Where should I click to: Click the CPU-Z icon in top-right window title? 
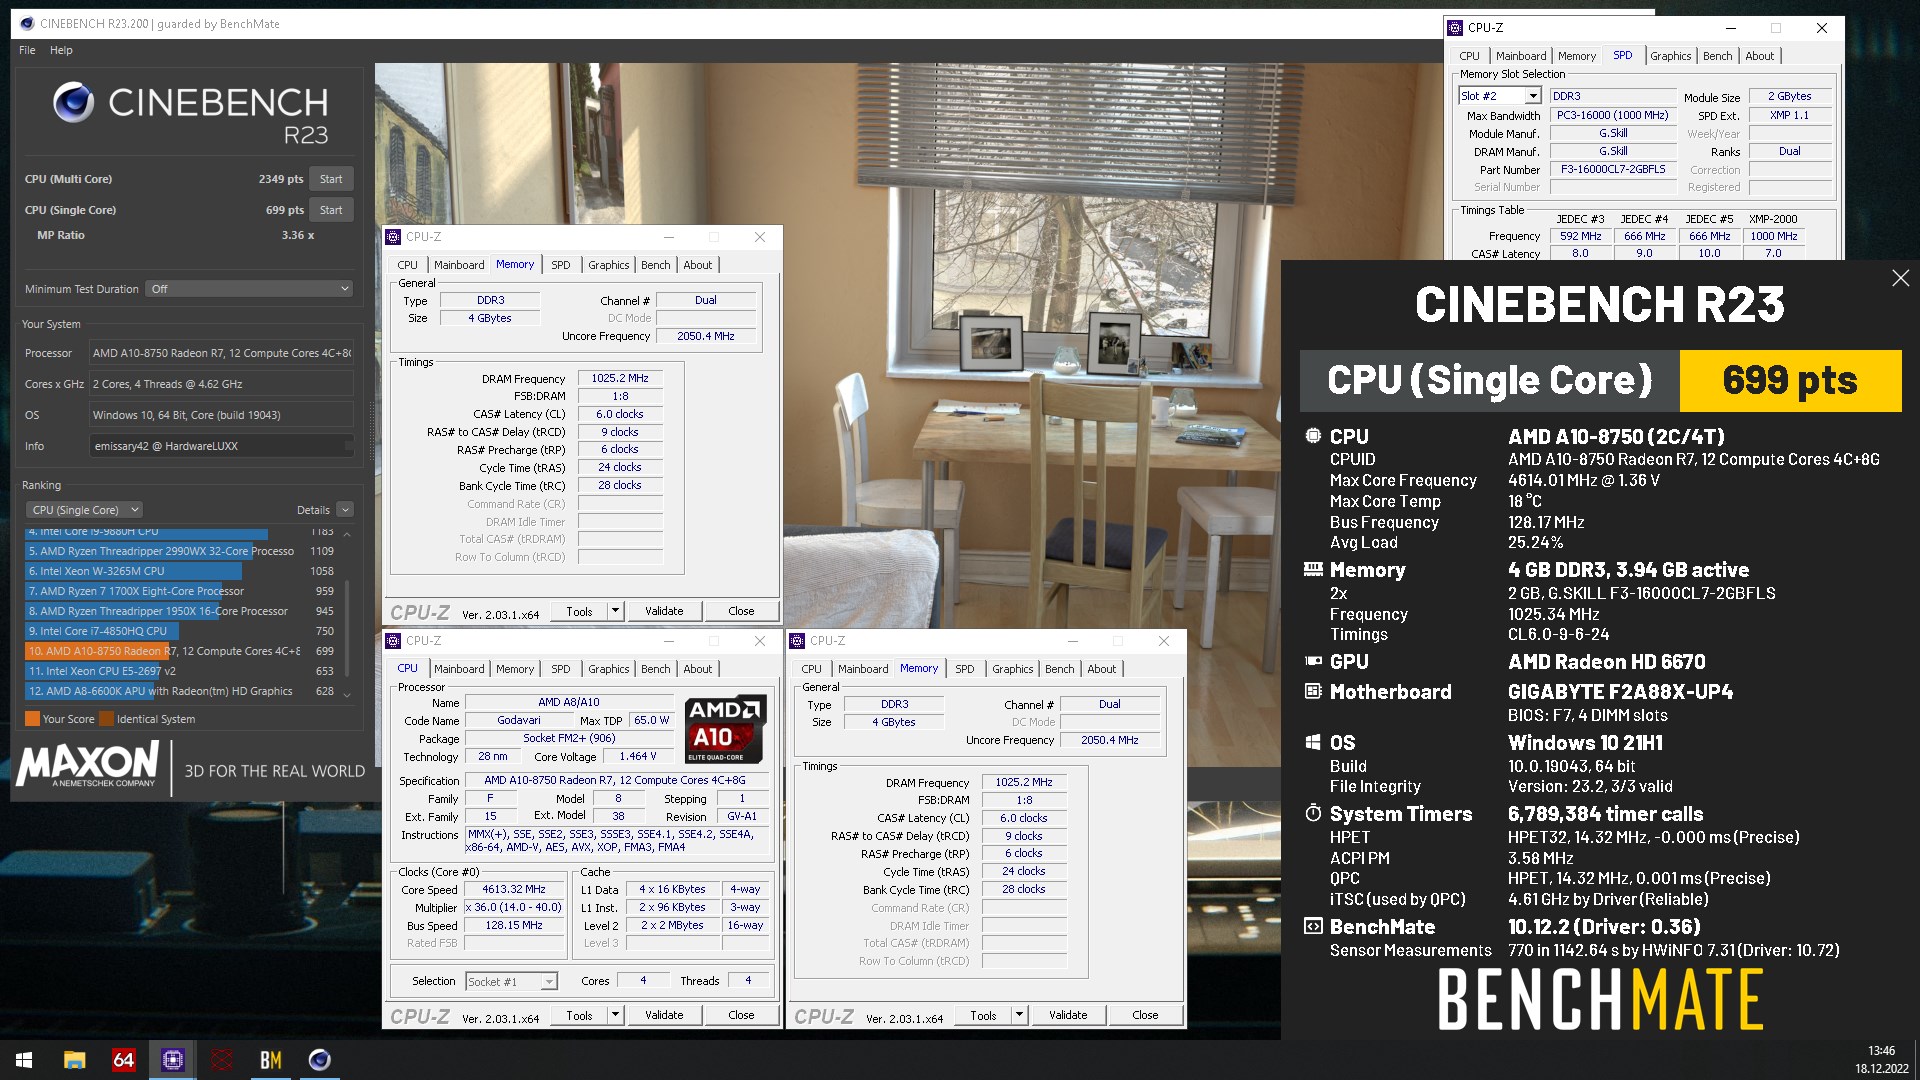(1455, 28)
